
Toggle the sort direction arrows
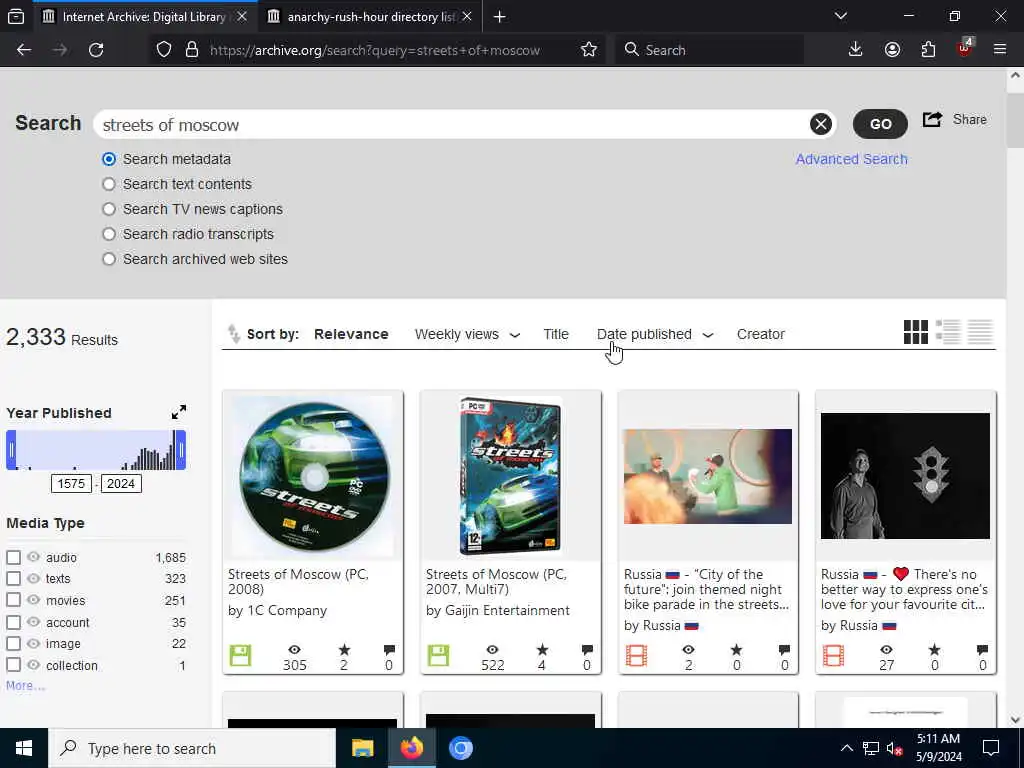[234, 334]
